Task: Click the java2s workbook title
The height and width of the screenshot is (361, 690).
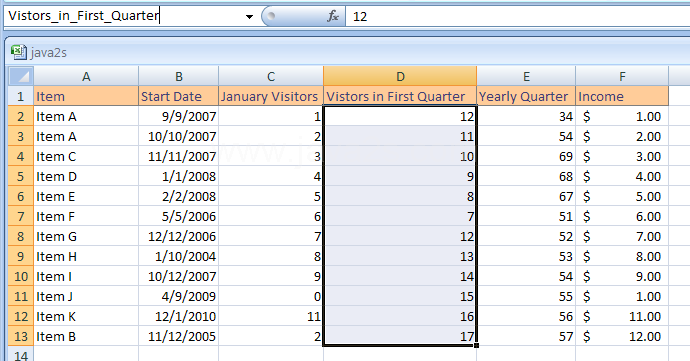Action: tap(49, 53)
